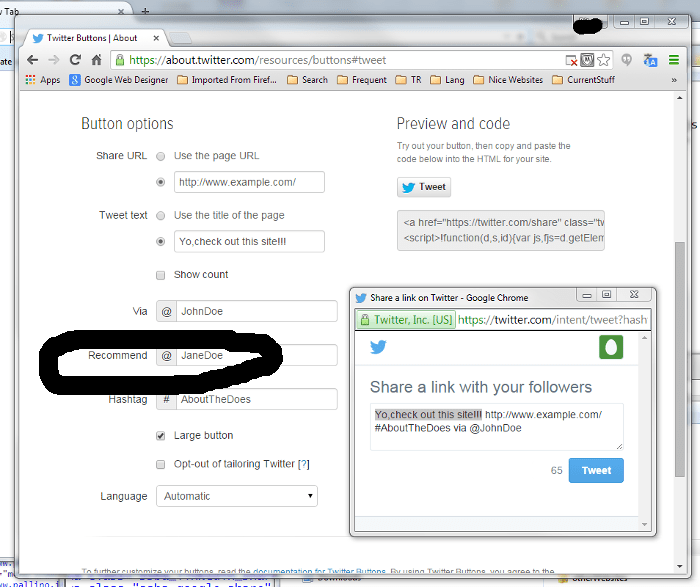Tick Opt-out of tailoring Twitter checkbox

point(161,464)
